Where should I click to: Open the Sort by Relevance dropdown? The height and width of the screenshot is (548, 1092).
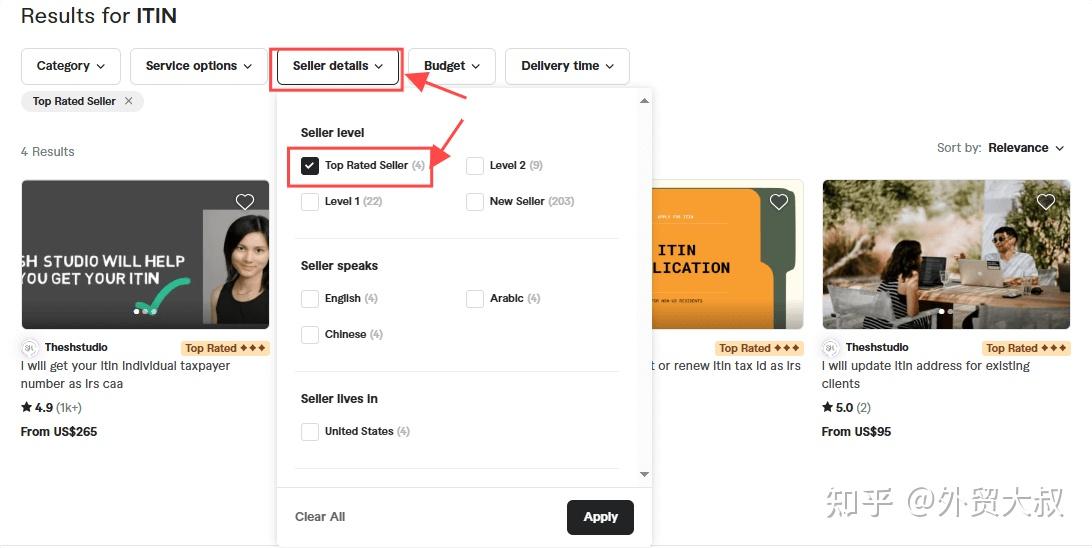(x=1026, y=148)
